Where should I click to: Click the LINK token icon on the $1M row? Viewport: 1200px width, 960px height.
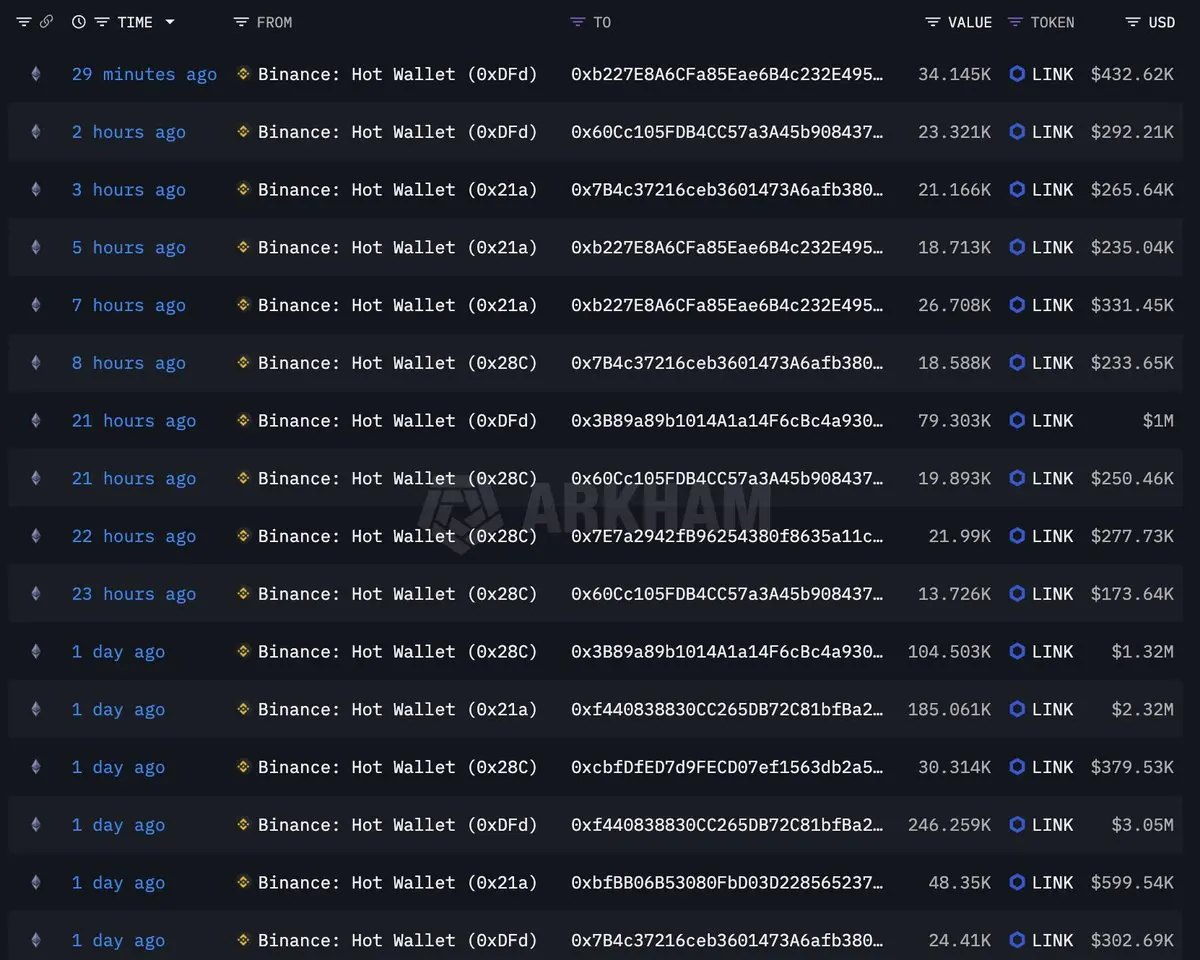coord(1017,420)
